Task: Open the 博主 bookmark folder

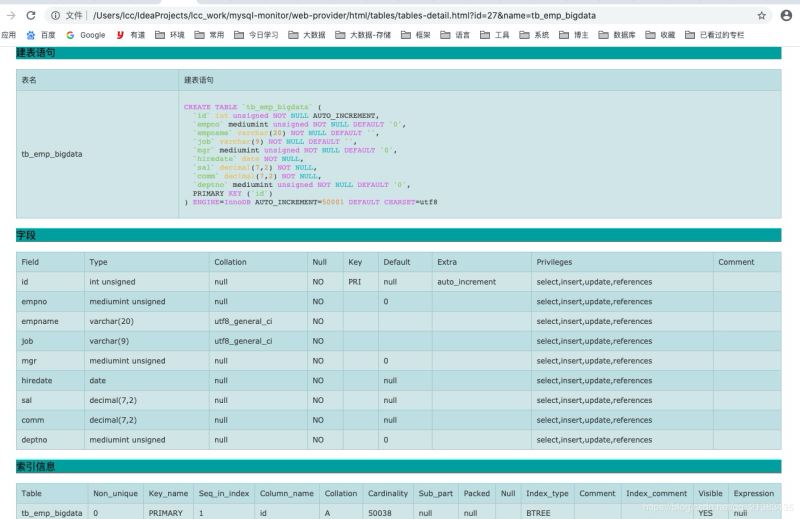Action: coord(574,35)
